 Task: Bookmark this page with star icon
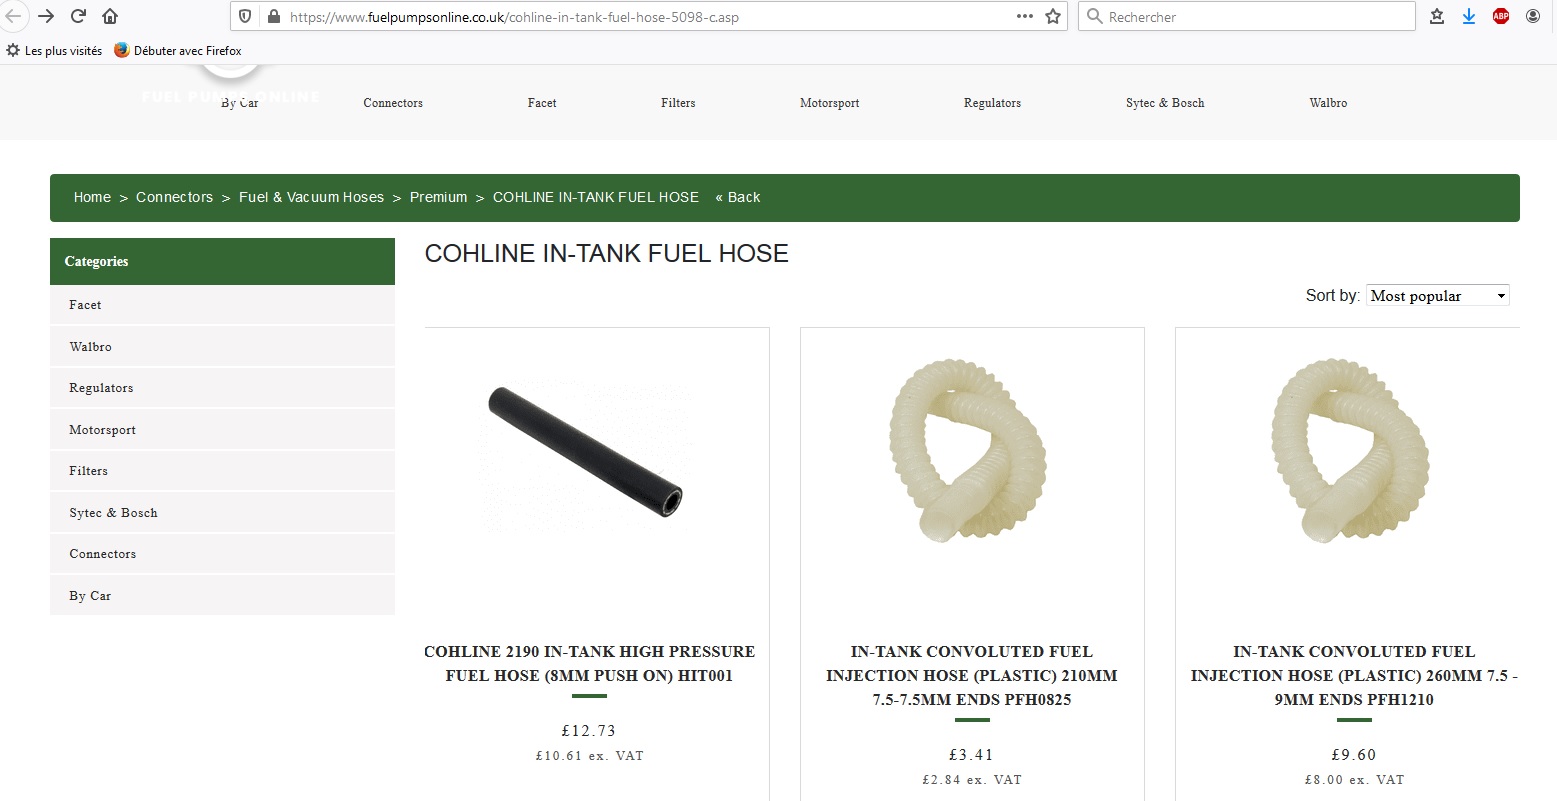pyautogui.click(x=1053, y=16)
